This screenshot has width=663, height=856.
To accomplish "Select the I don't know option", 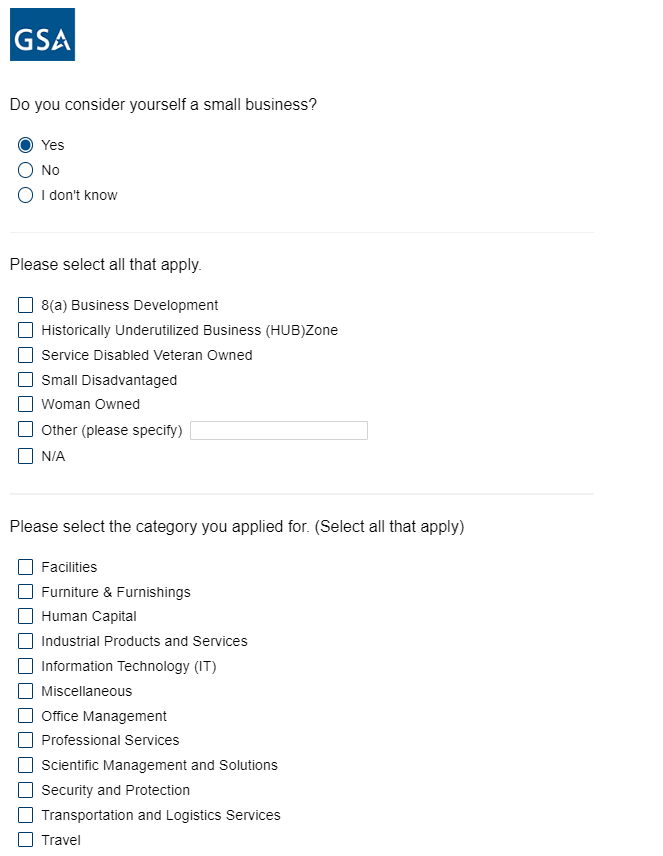I will [26, 195].
